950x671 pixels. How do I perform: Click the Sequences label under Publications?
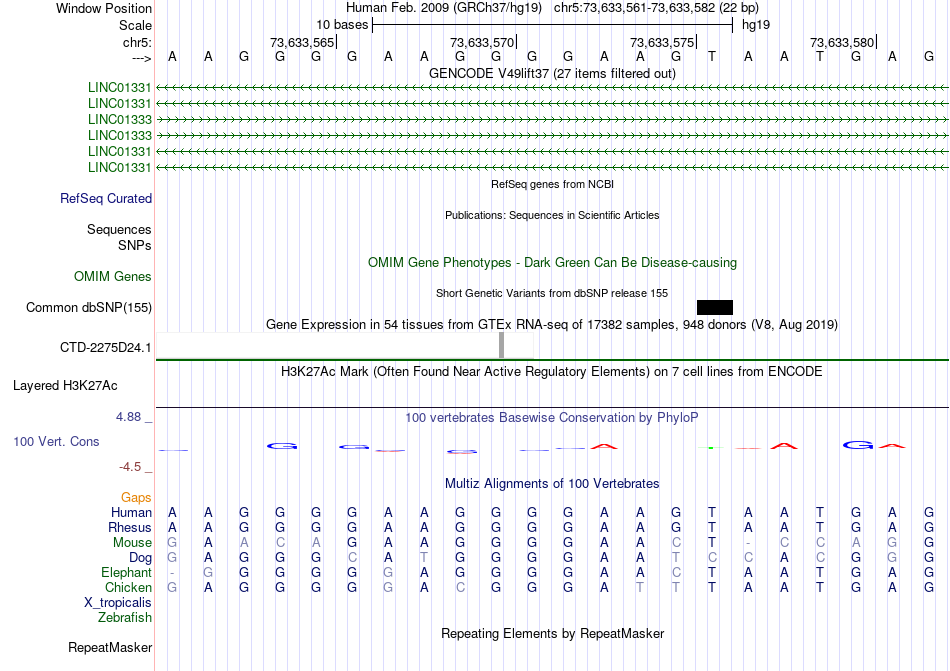click(x=119, y=230)
